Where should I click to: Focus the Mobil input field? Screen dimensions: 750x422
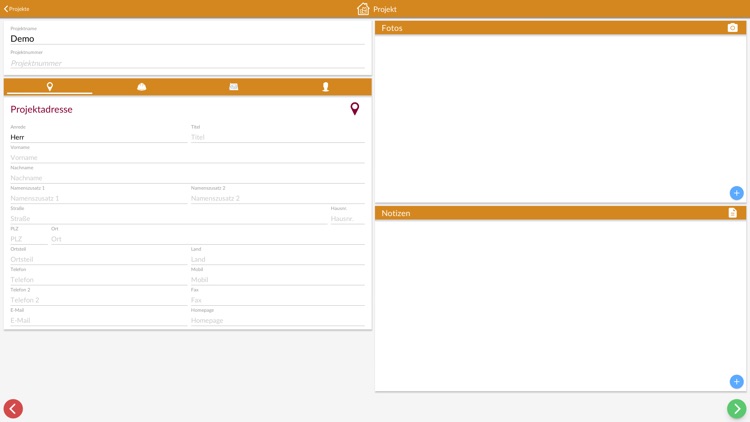click(278, 279)
